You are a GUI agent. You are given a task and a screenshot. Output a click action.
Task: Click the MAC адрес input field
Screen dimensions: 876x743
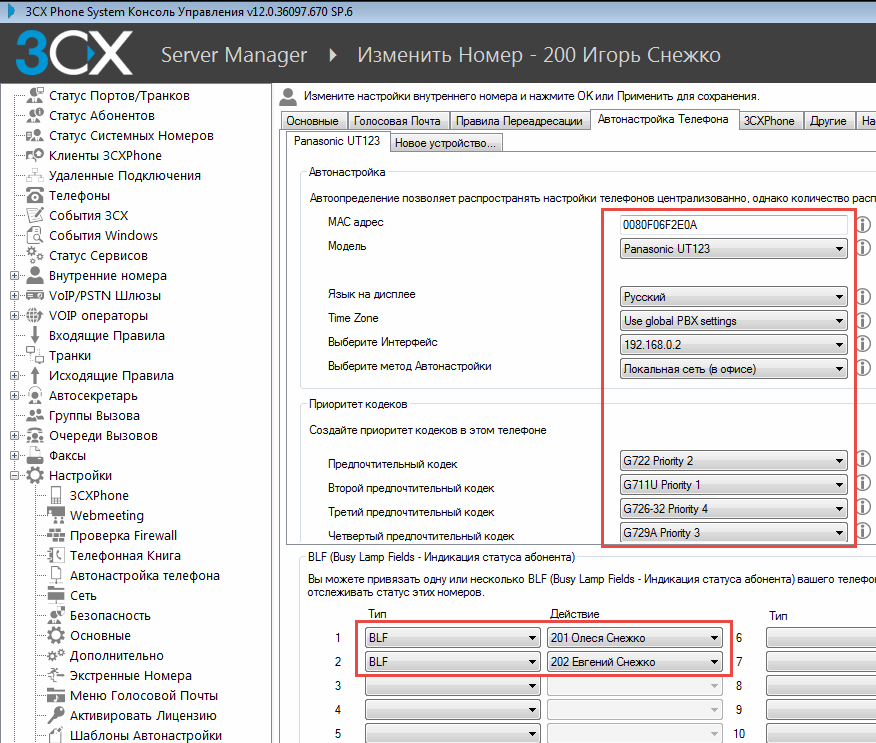(734, 225)
